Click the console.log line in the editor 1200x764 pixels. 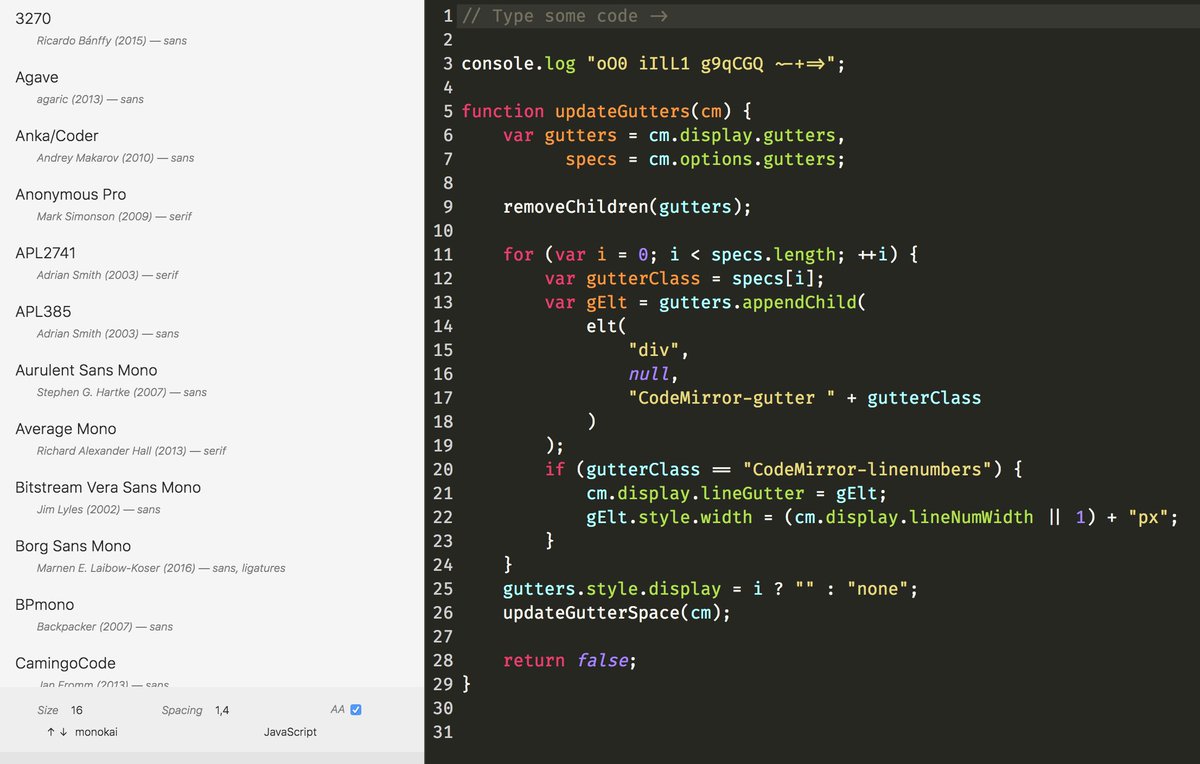(653, 64)
